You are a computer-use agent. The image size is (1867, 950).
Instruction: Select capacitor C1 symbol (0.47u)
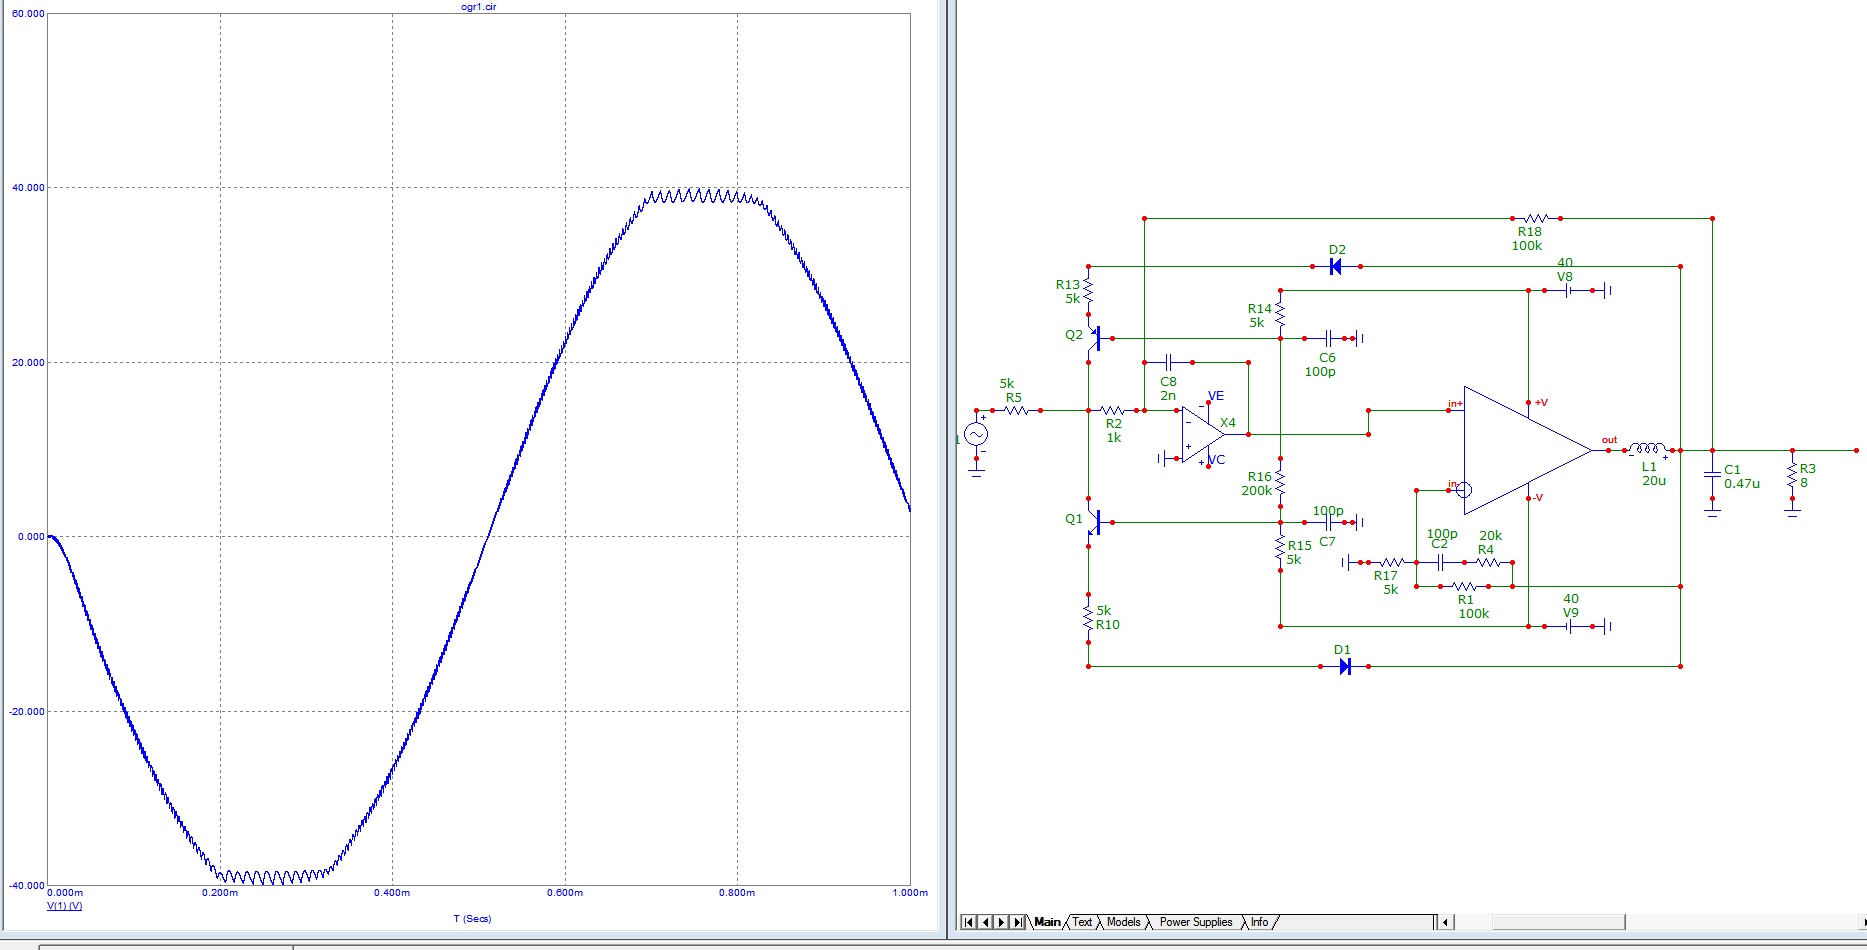click(x=1712, y=474)
